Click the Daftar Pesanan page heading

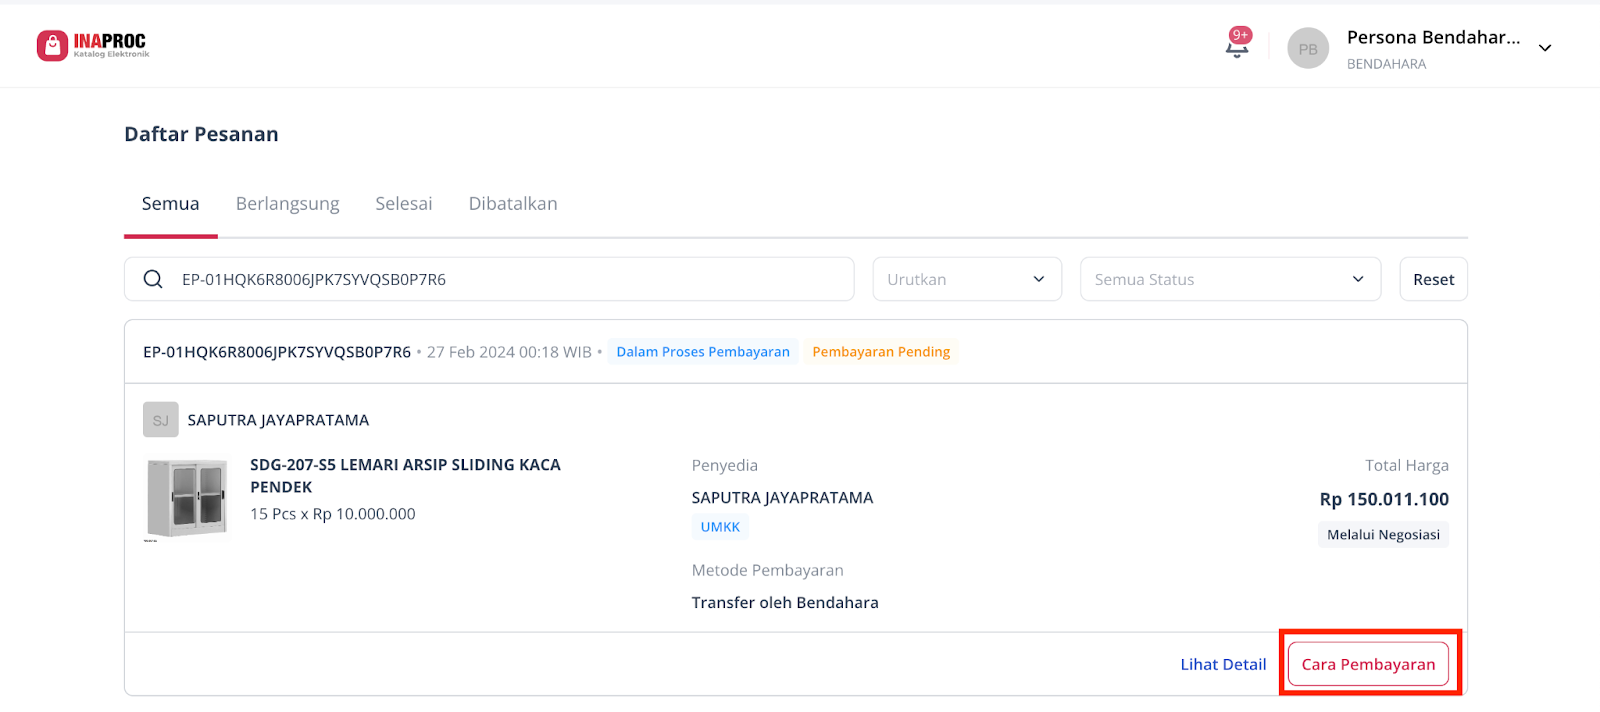coord(201,134)
